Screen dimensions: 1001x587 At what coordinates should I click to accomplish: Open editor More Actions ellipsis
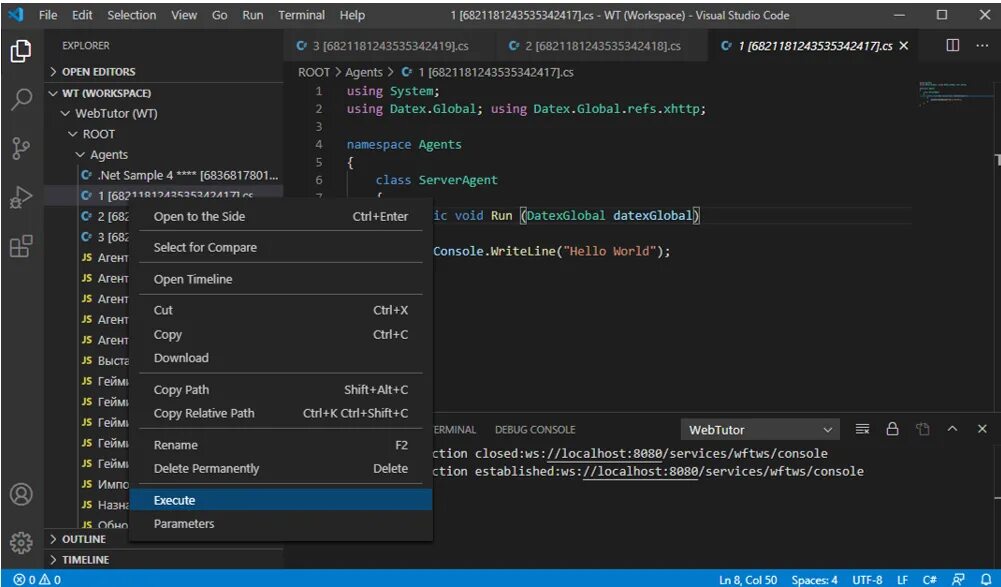point(982,45)
